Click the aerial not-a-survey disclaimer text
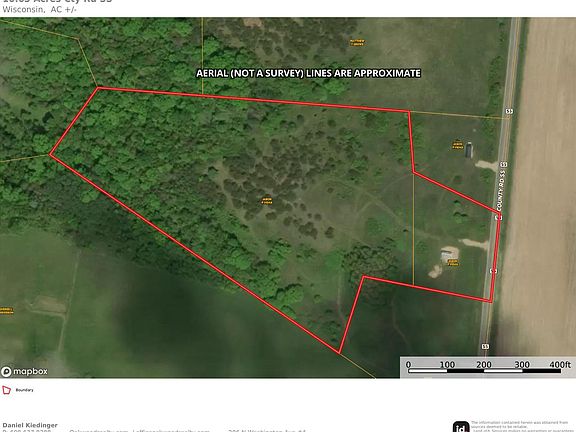The height and width of the screenshot is (432, 576). tap(309, 73)
